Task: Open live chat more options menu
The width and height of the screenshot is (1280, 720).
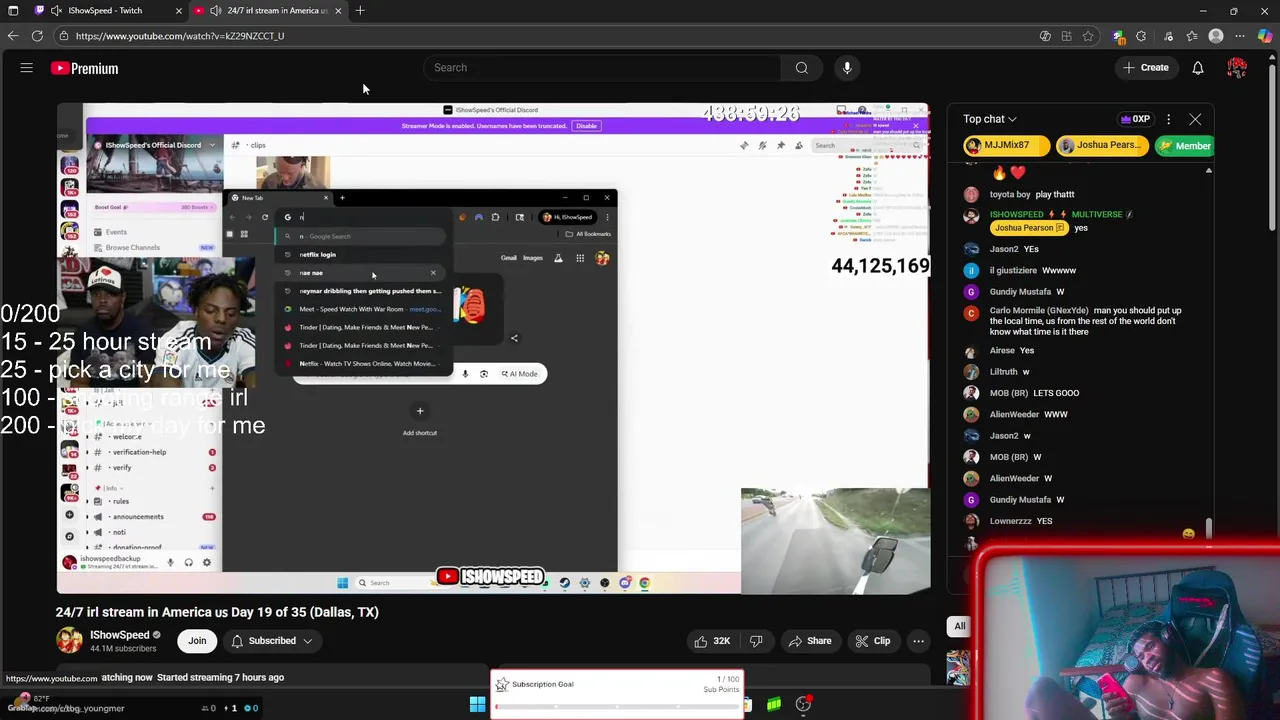Action: click(x=1168, y=119)
